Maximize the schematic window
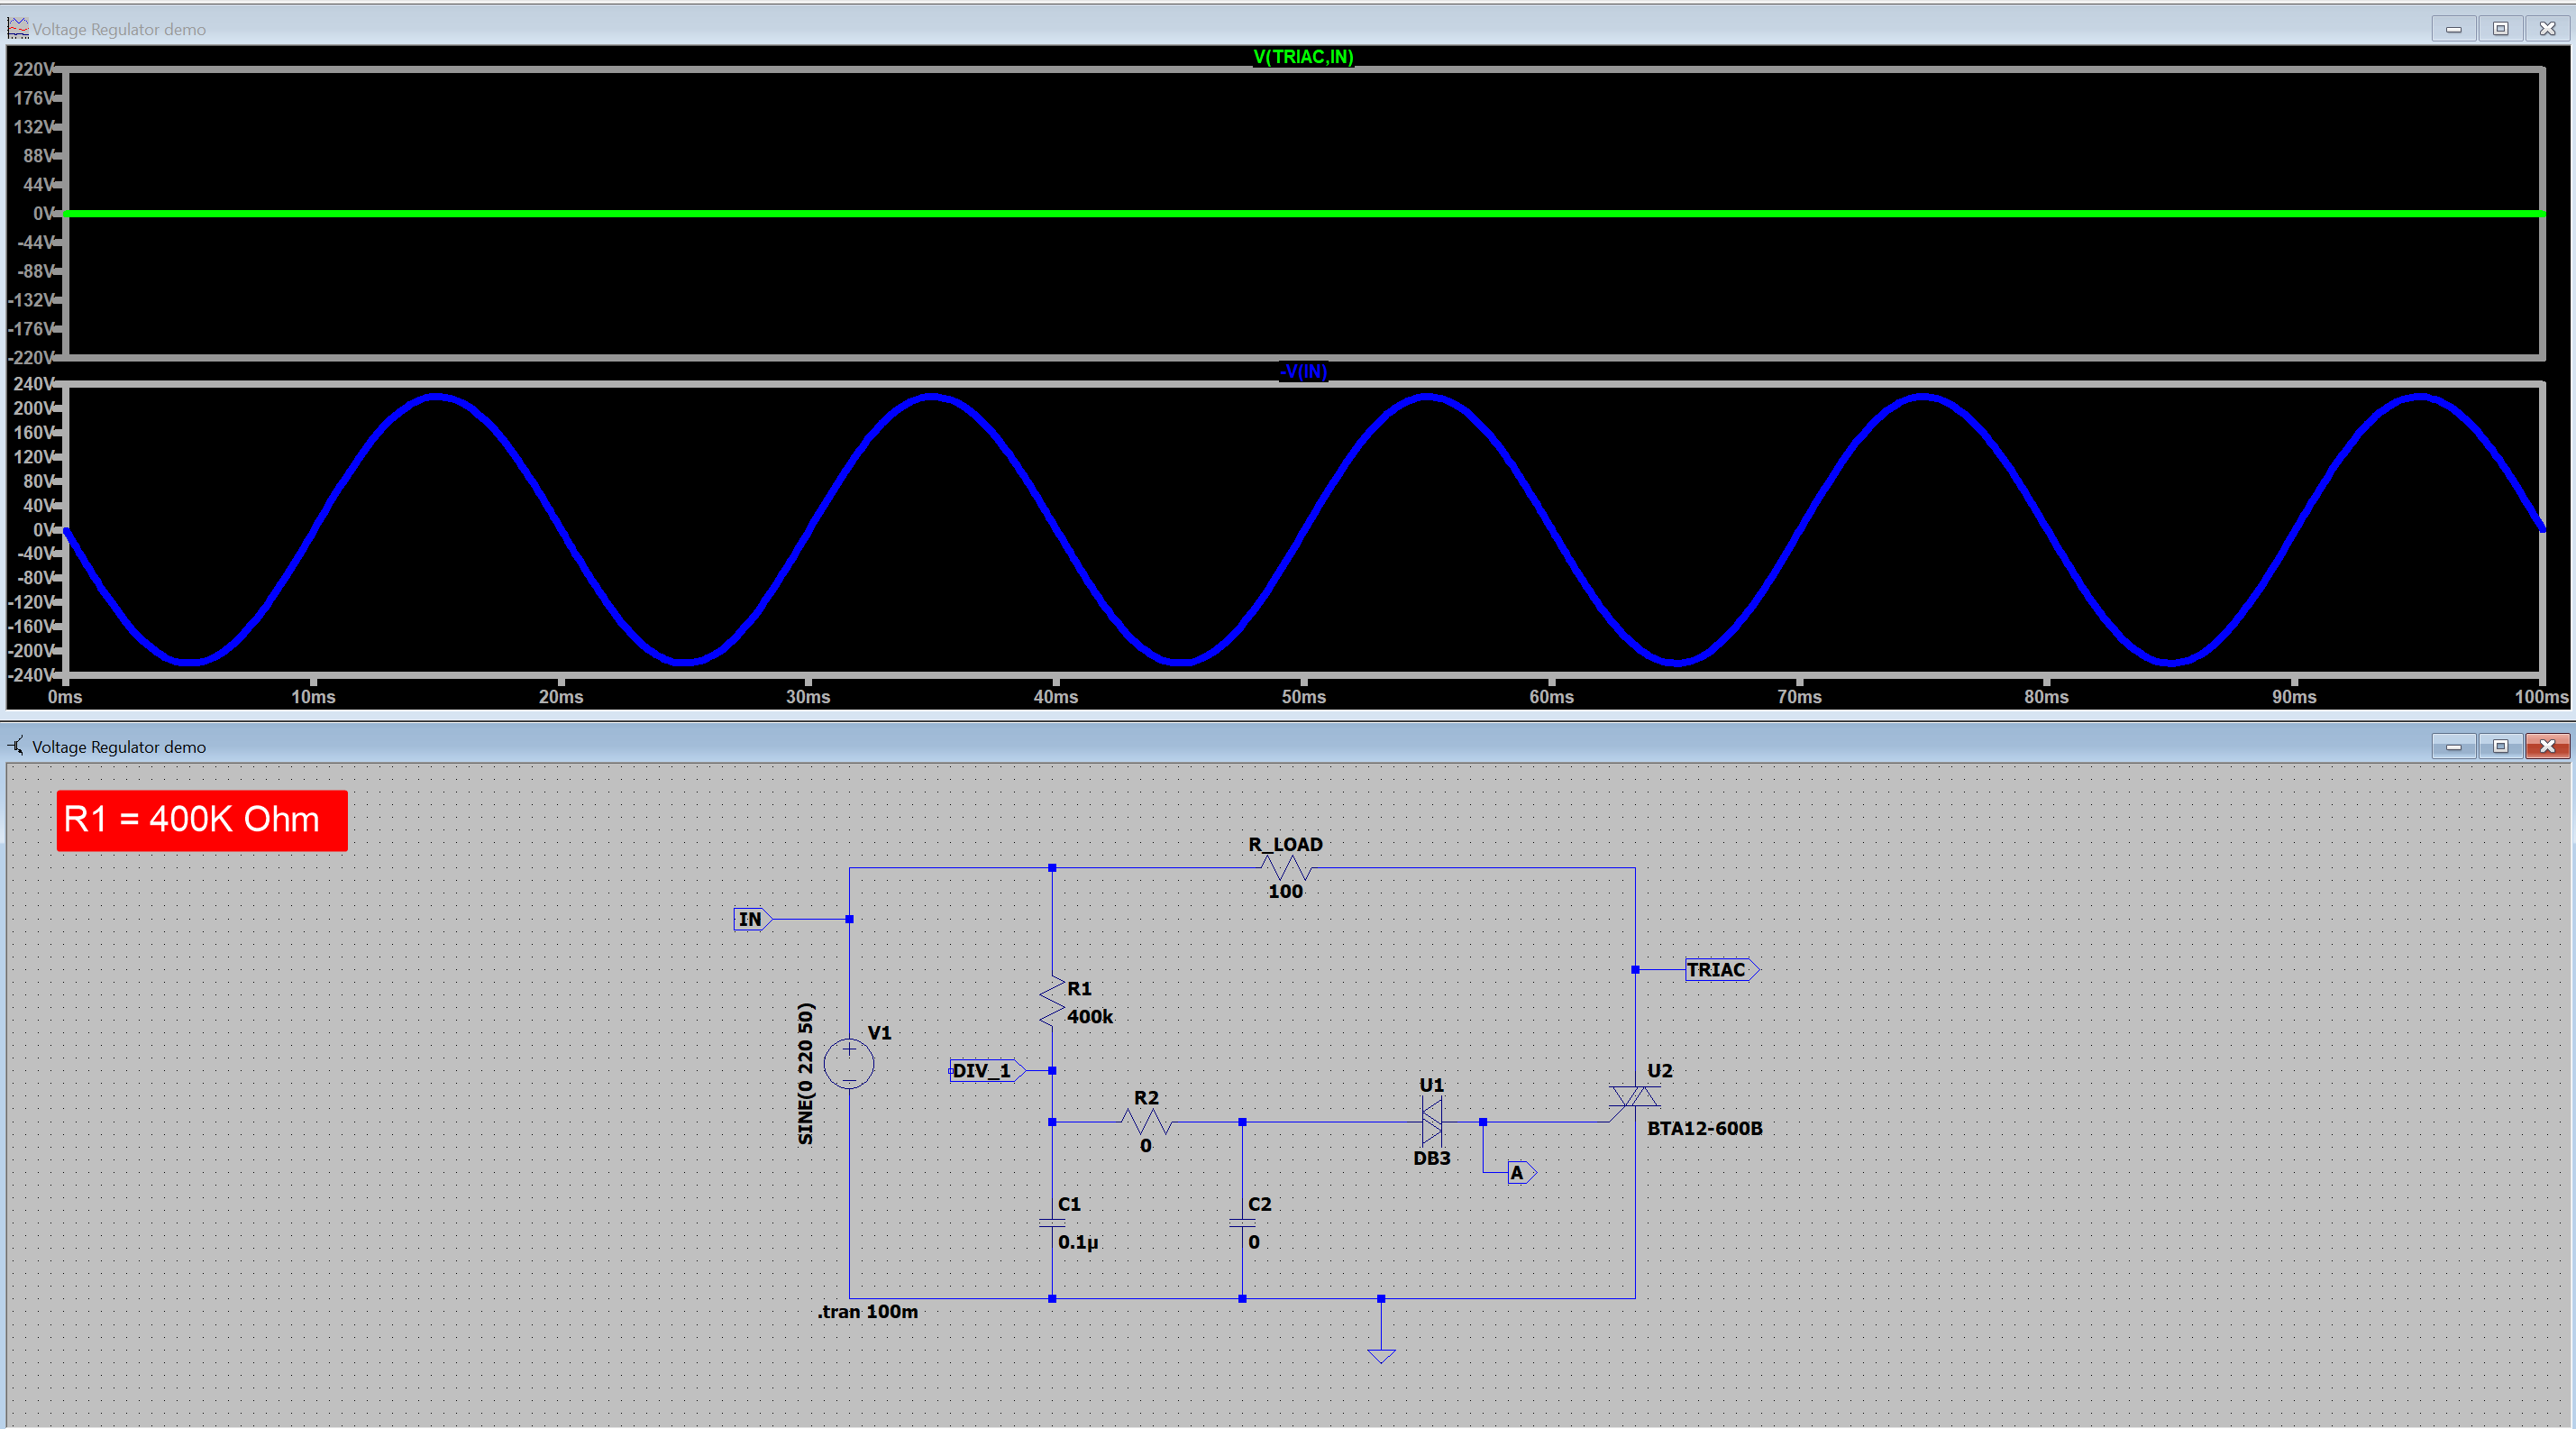2576x1429 pixels. [x=2500, y=746]
